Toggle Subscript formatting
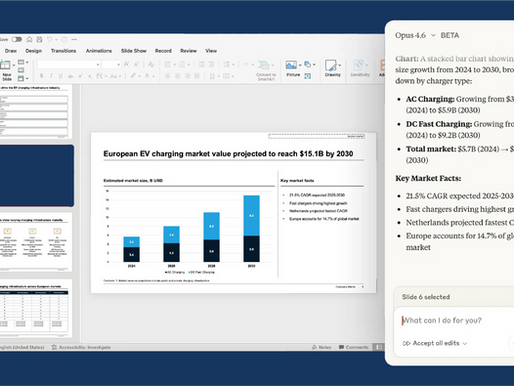This screenshot has height=386, width=514. coord(90,76)
